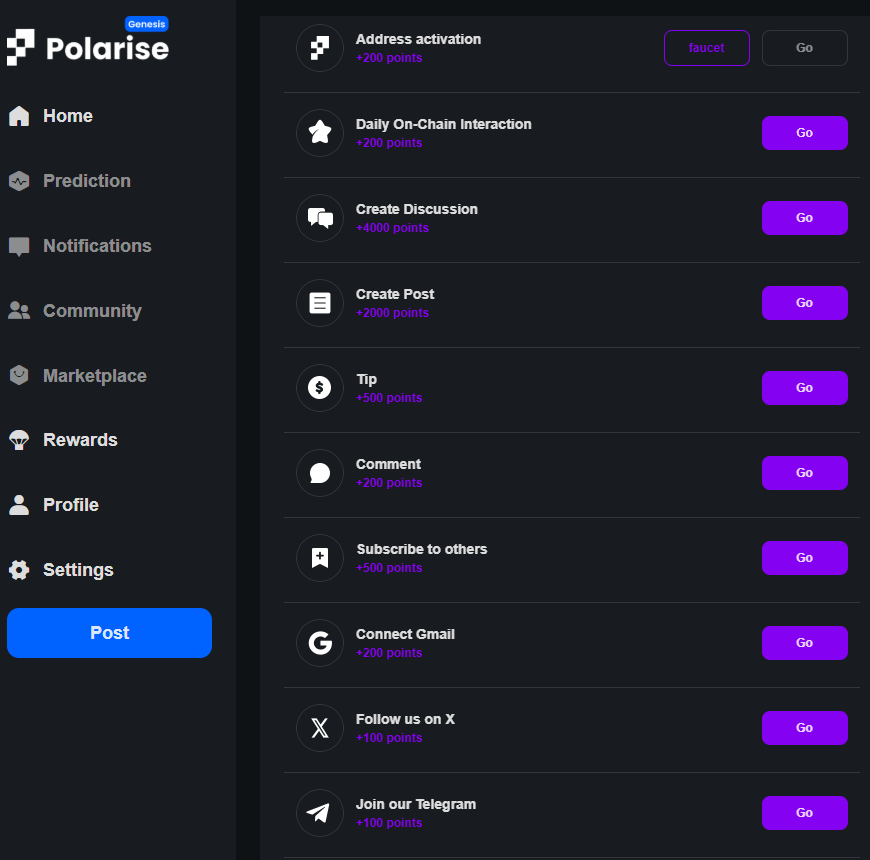Click the +4000 points label
The height and width of the screenshot is (860, 870).
click(x=392, y=228)
